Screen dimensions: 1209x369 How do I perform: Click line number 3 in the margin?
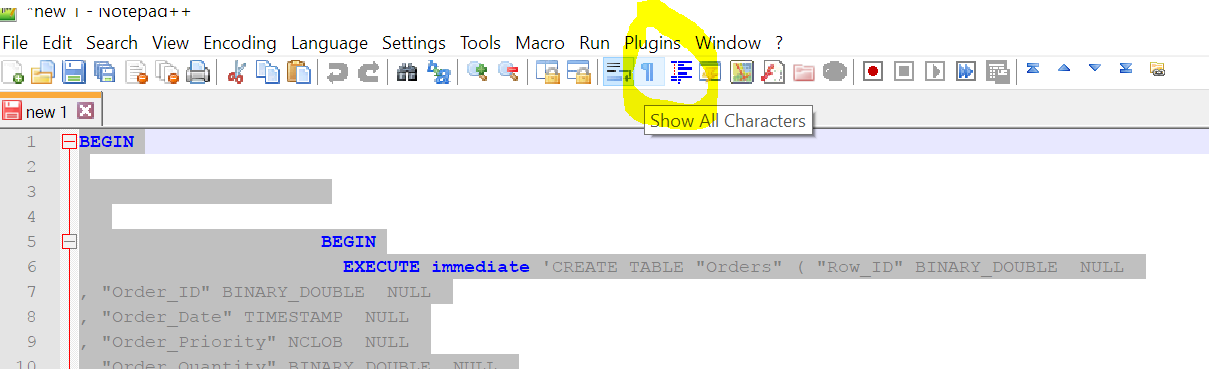[32, 192]
